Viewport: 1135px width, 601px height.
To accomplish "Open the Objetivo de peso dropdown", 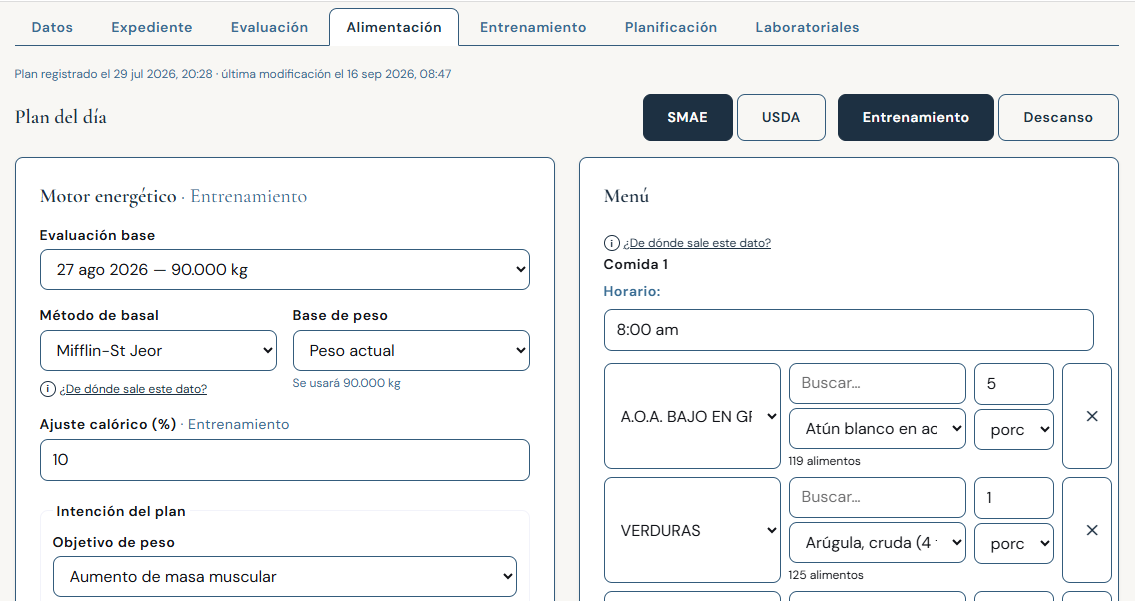I will 284,576.
